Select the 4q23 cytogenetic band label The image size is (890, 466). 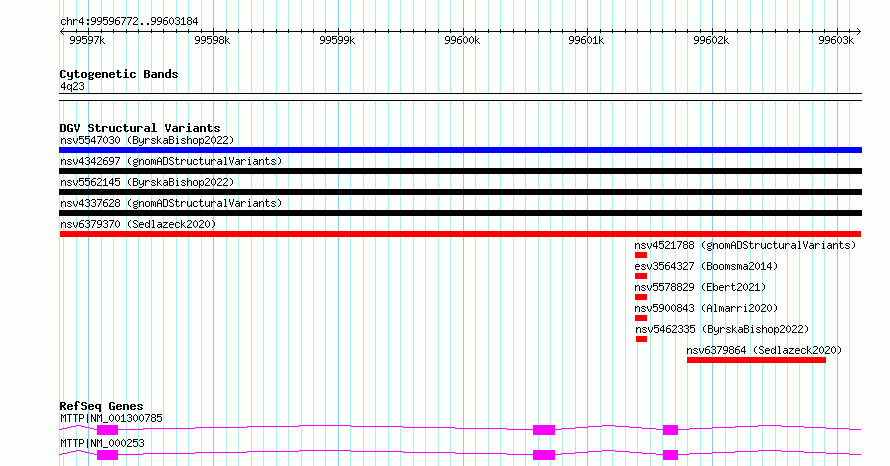click(x=72, y=86)
